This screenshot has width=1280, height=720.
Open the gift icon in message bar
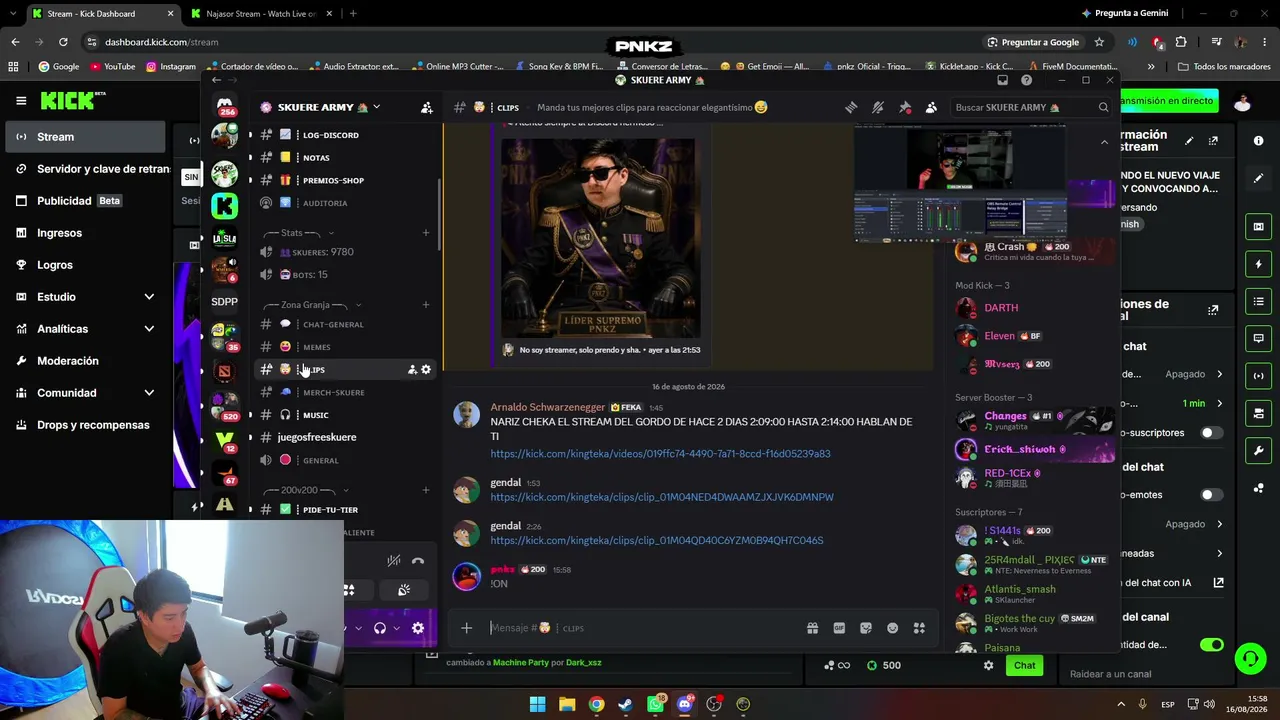(x=812, y=628)
